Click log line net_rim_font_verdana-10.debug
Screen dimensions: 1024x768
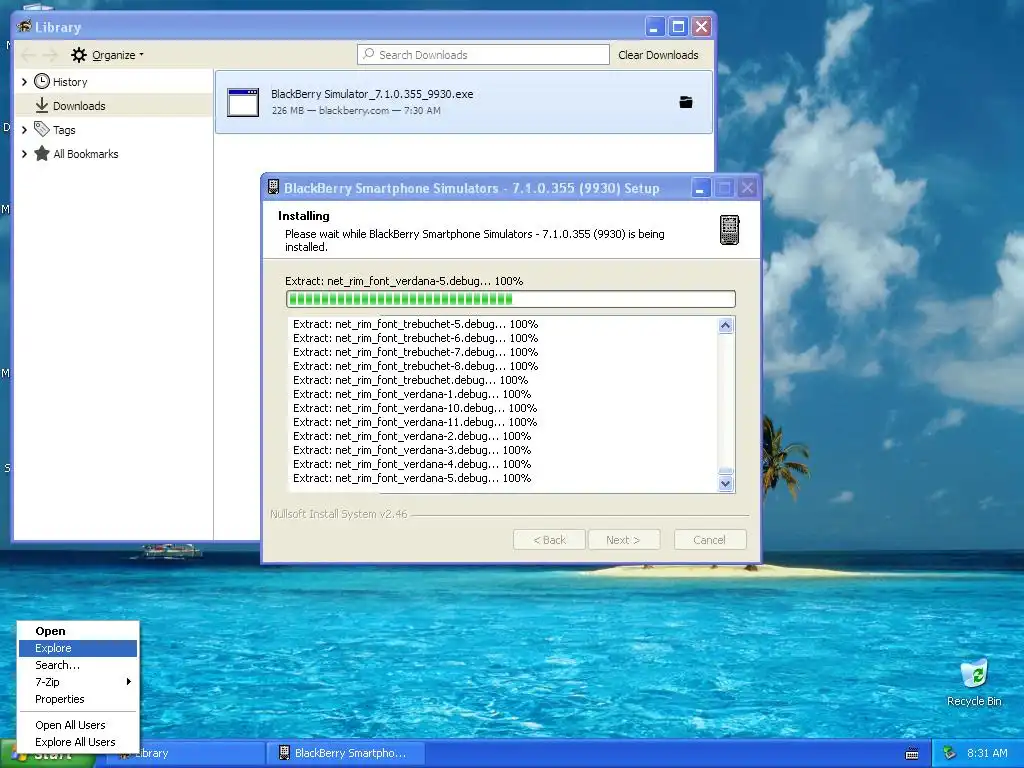[x=415, y=408]
